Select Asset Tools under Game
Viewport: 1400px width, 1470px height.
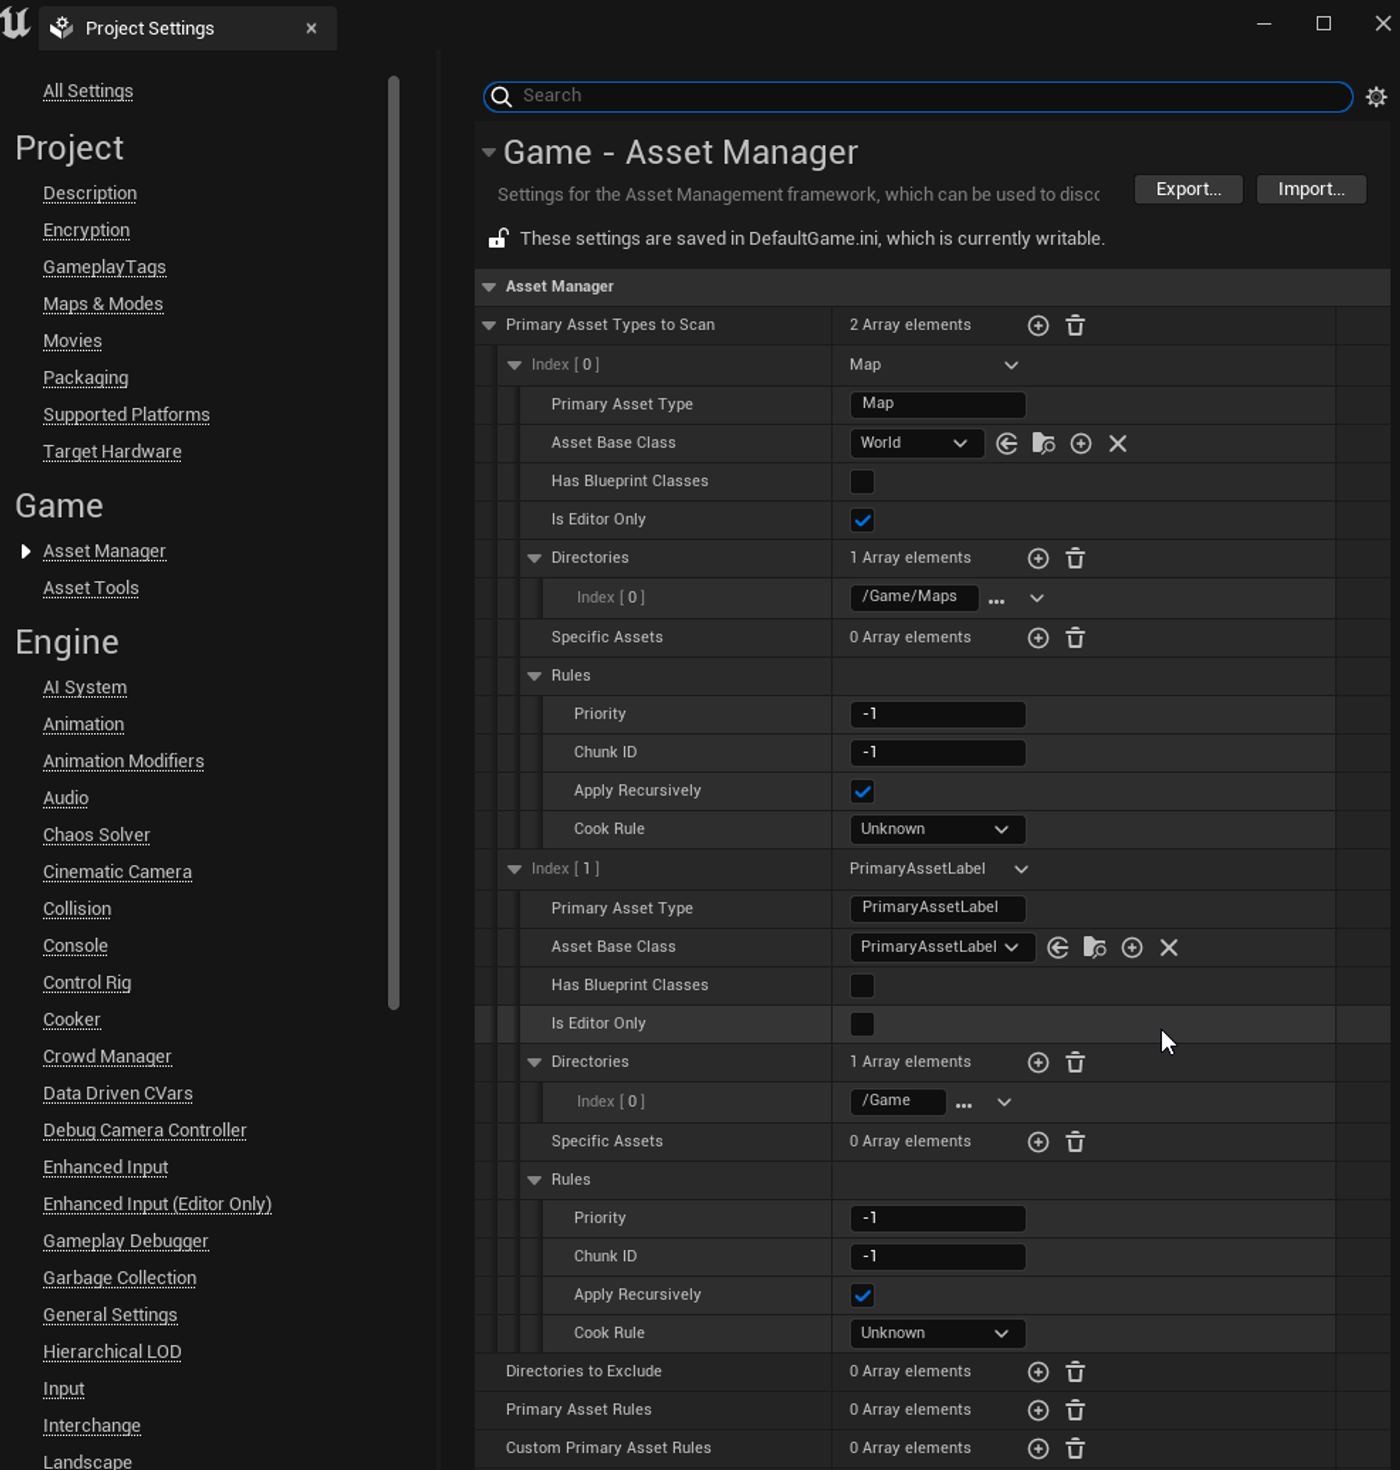click(91, 588)
